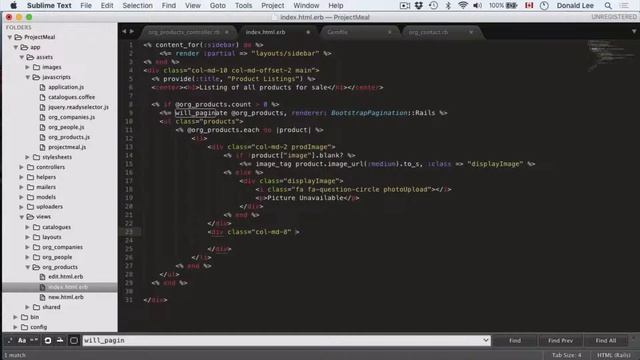Select the org_people folder icon

pyautogui.click(x=36, y=257)
